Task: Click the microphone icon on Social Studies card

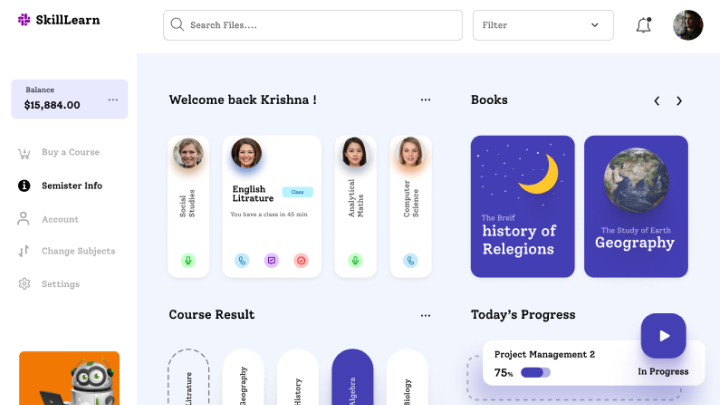Action: coord(188,260)
